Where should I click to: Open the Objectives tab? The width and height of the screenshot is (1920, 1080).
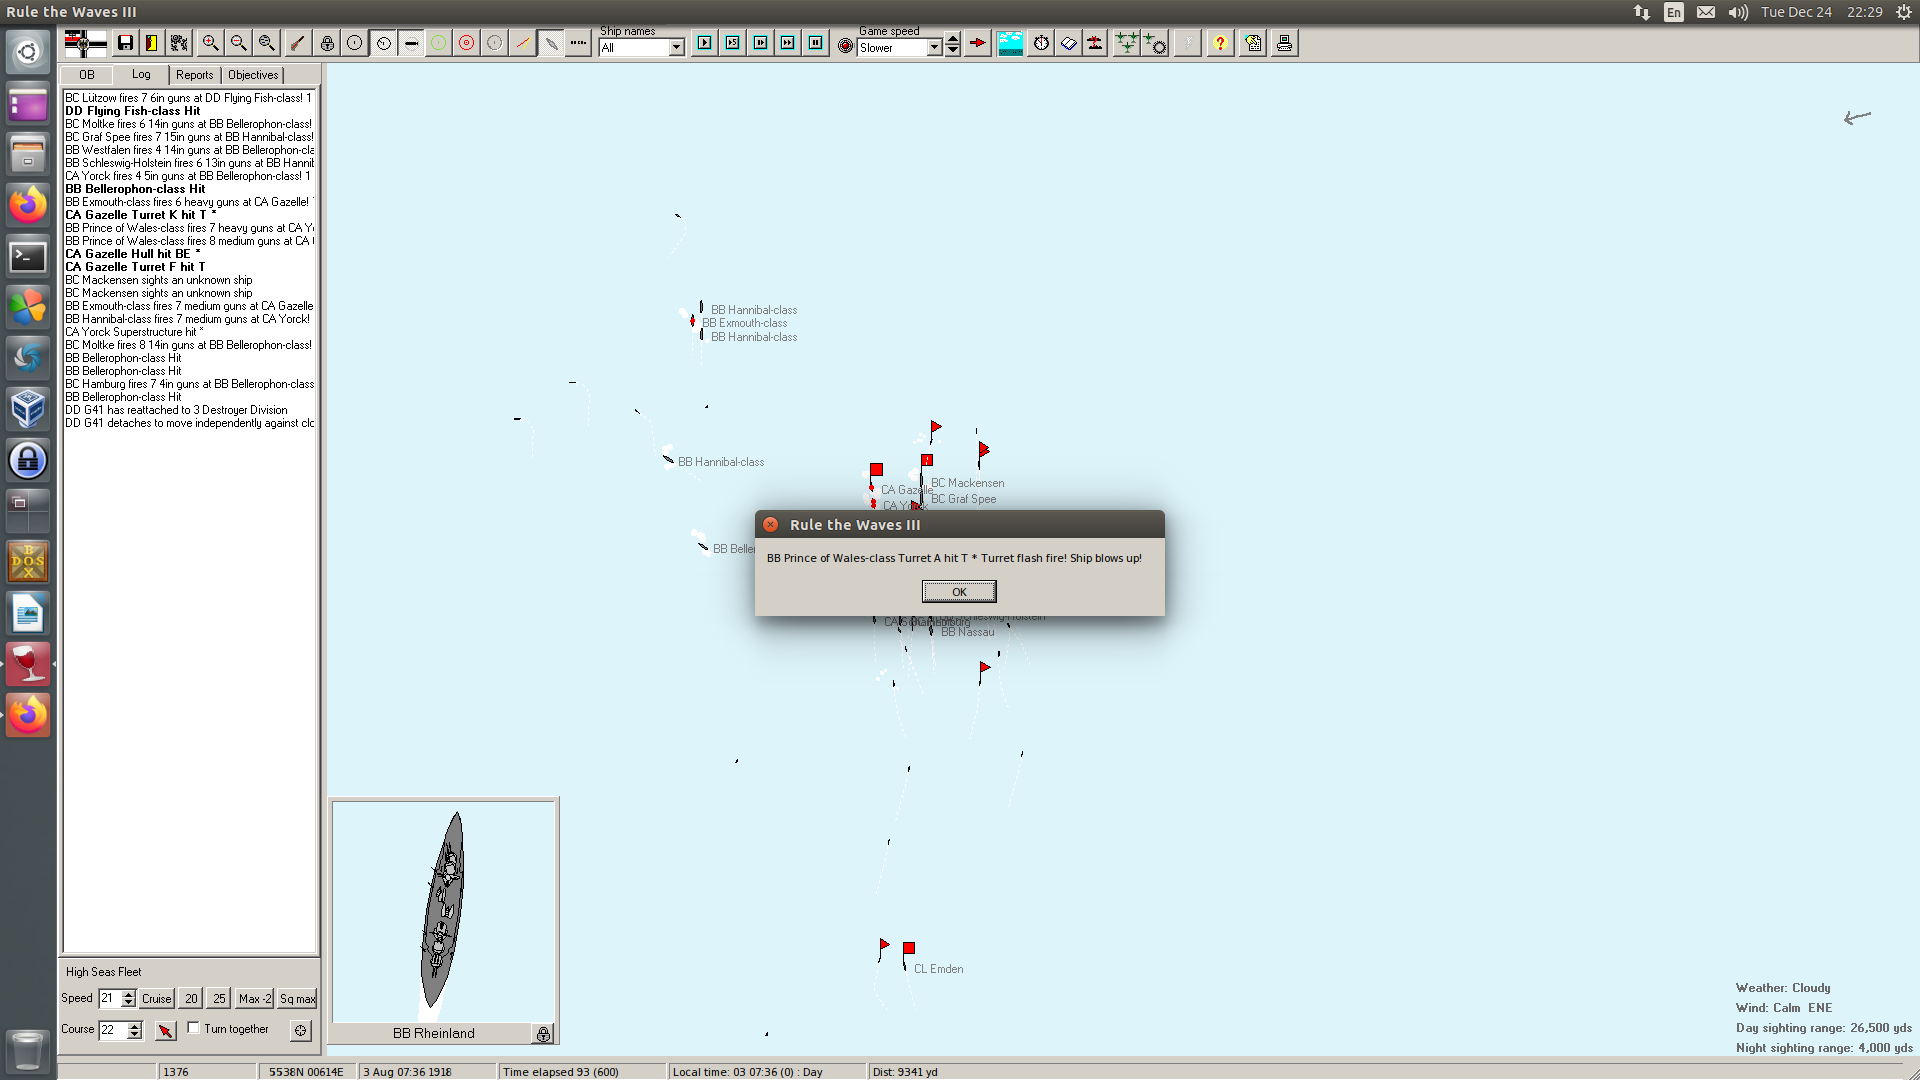(253, 75)
